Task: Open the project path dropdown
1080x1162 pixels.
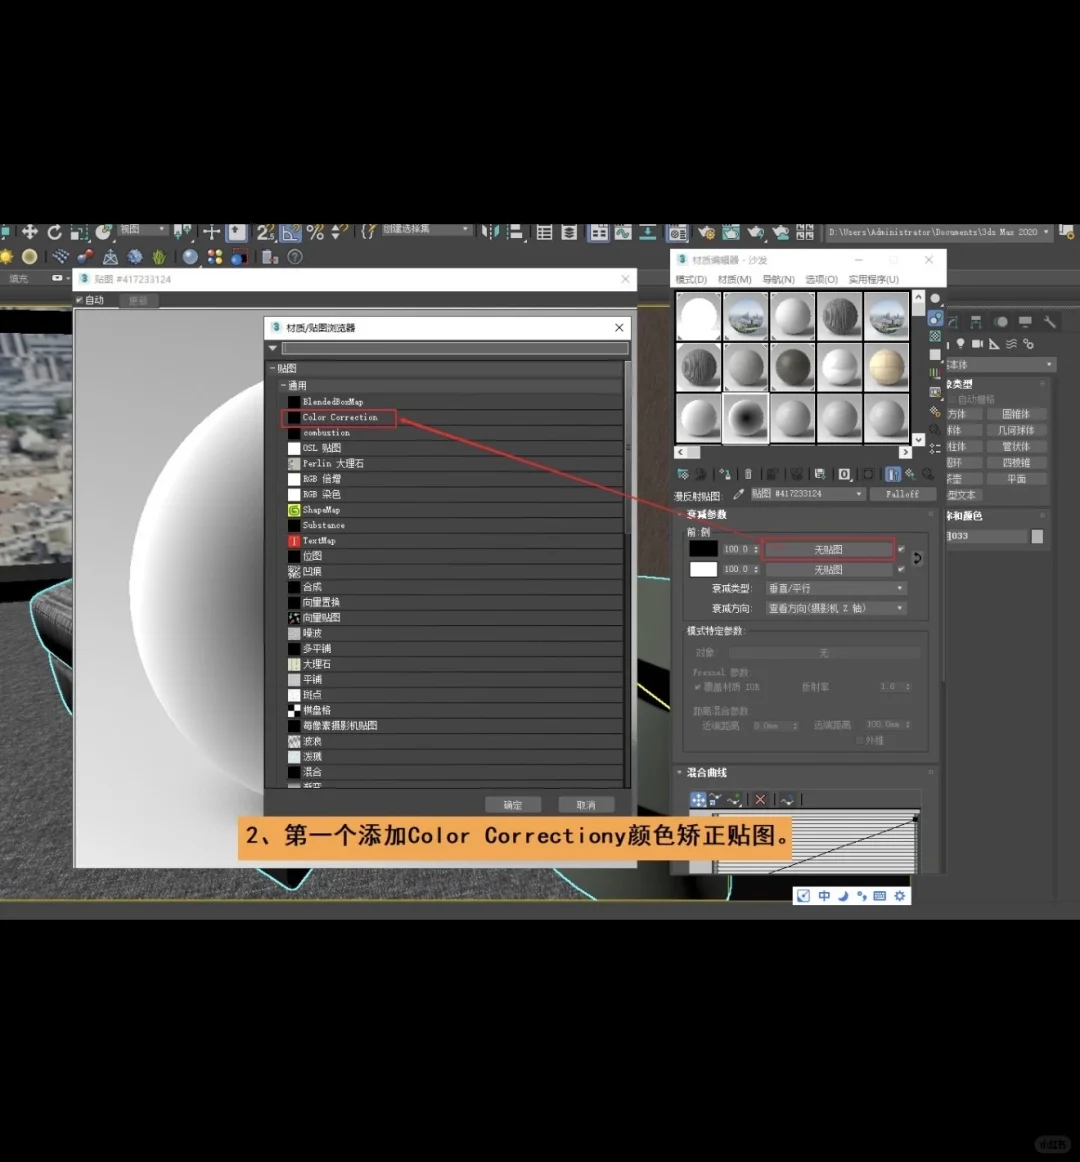Action: click(938, 232)
